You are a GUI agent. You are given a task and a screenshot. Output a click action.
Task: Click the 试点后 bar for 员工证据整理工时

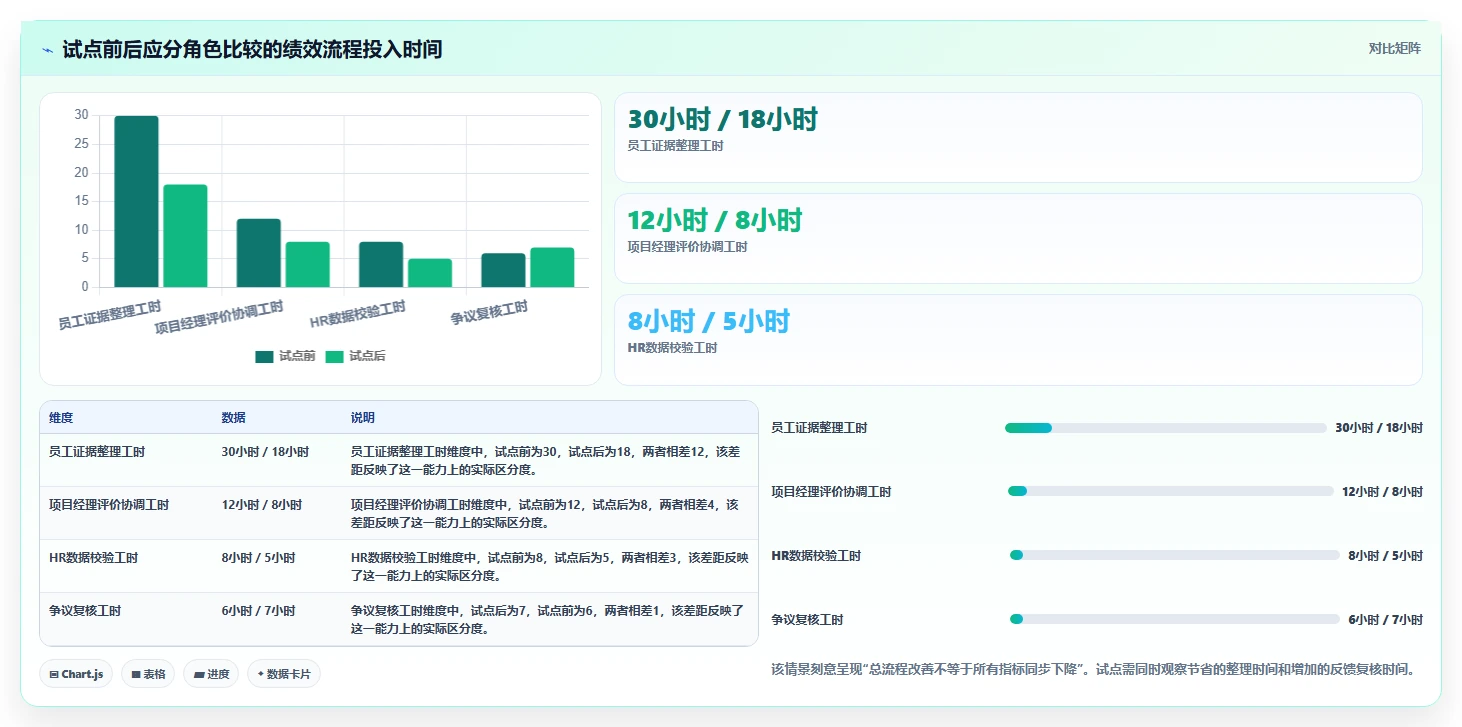(185, 236)
